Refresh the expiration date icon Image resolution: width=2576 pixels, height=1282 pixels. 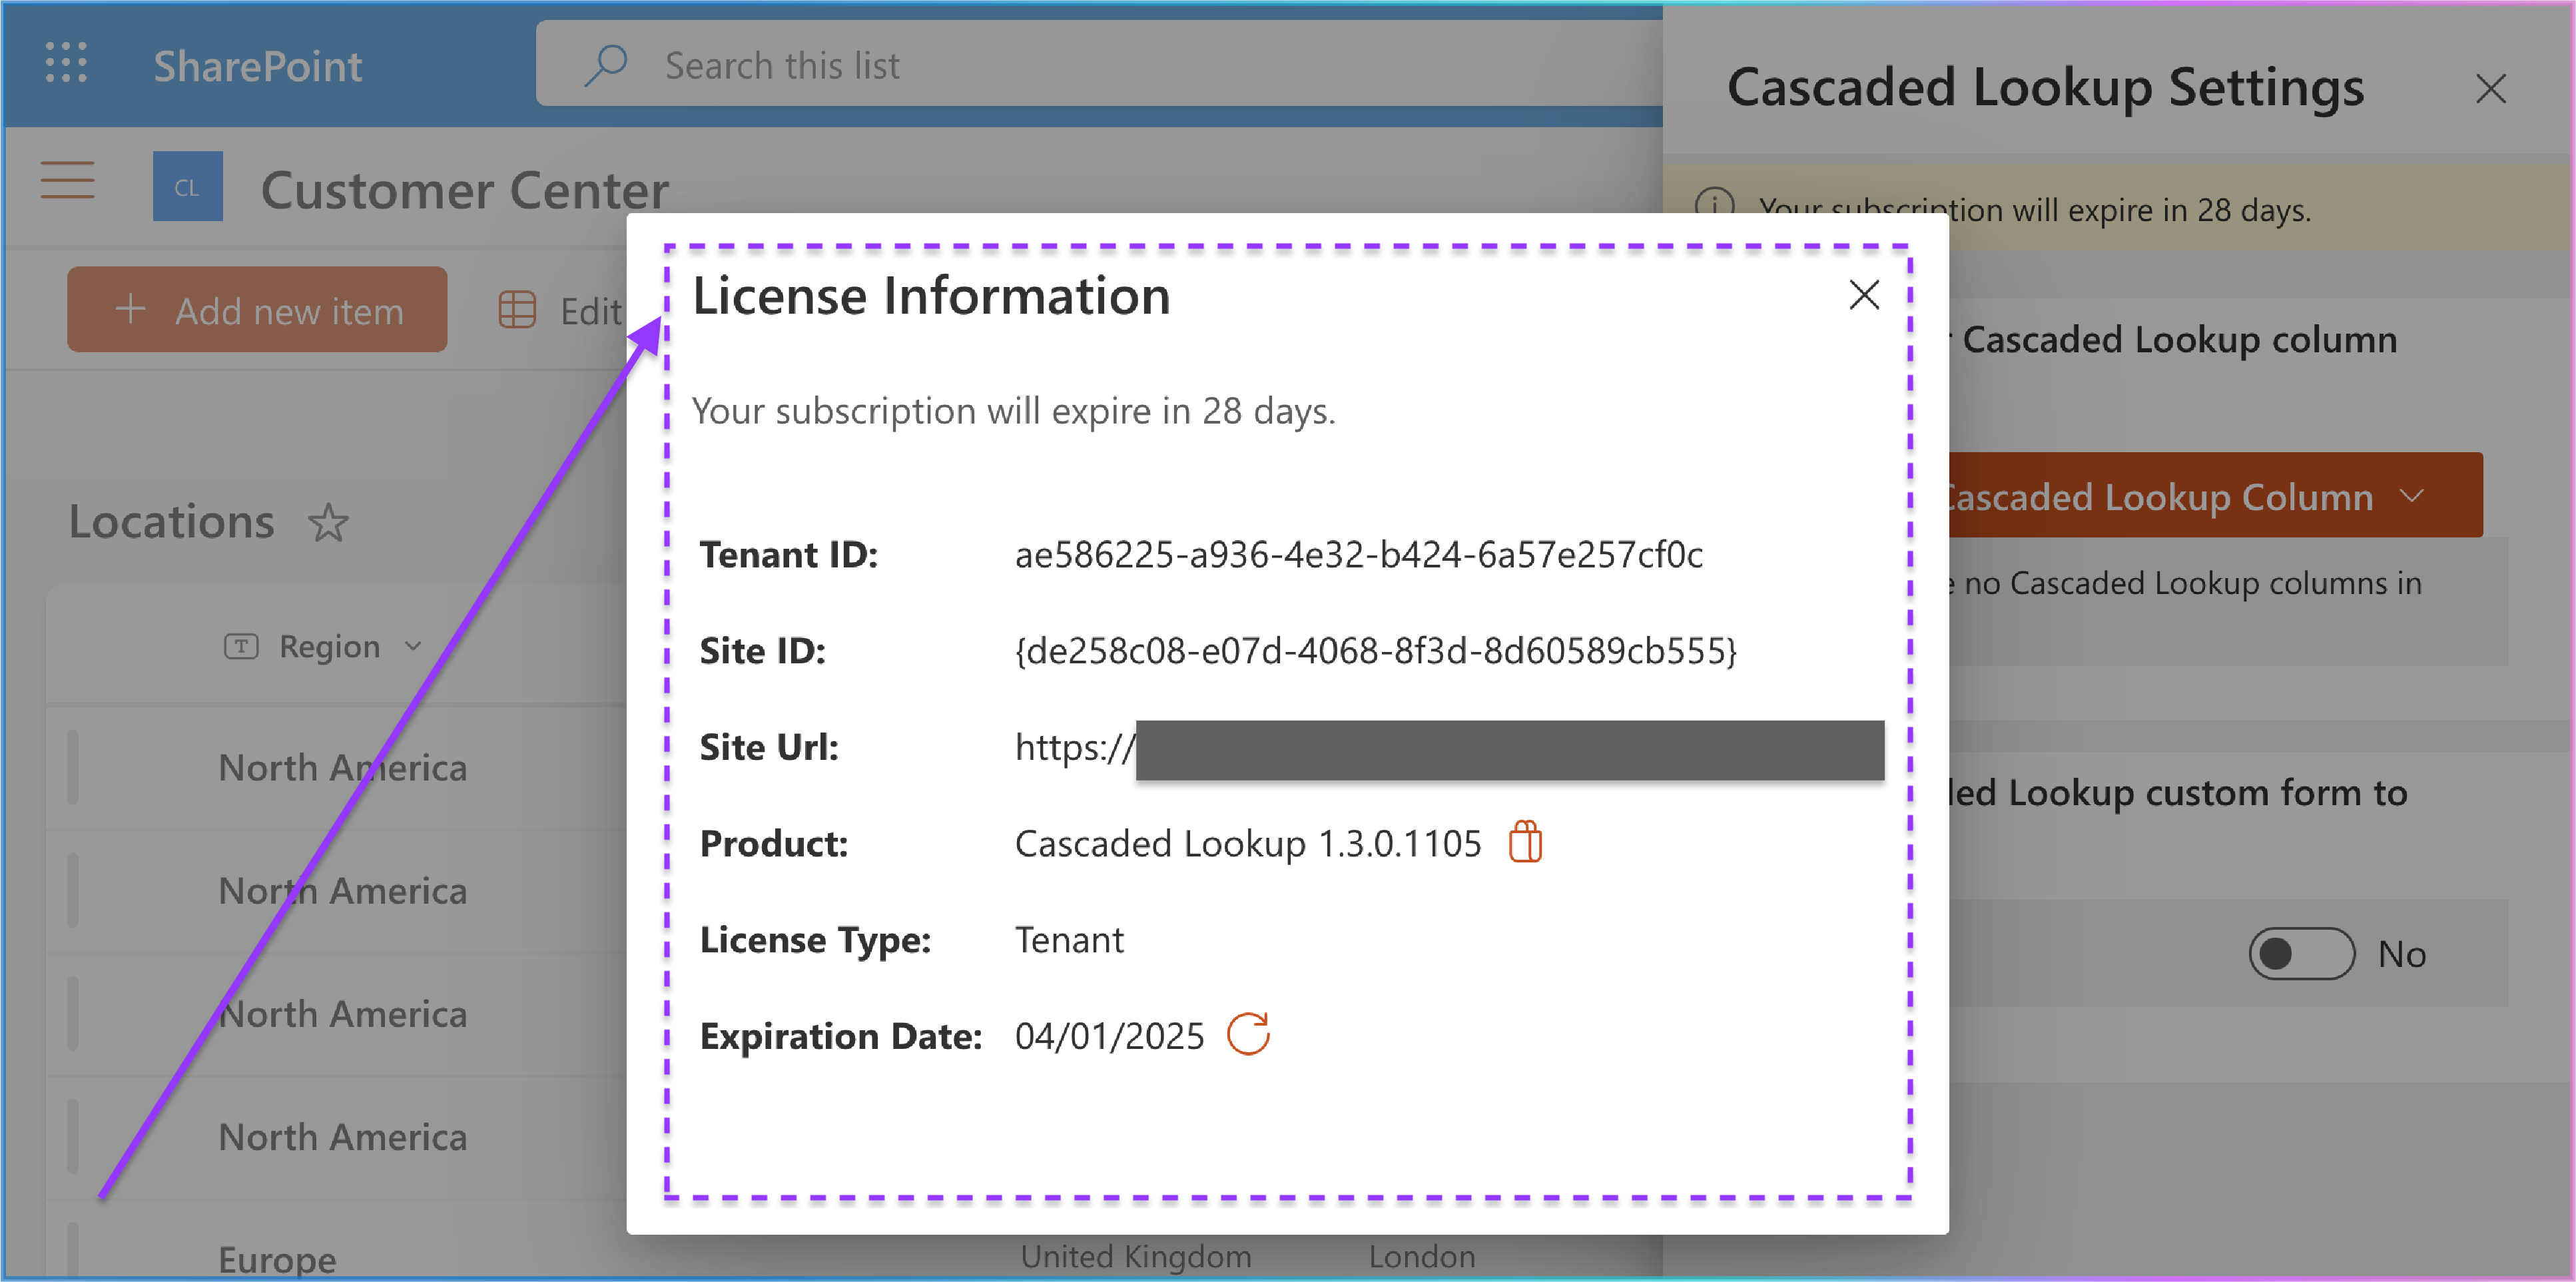(x=1248, y=1034)
